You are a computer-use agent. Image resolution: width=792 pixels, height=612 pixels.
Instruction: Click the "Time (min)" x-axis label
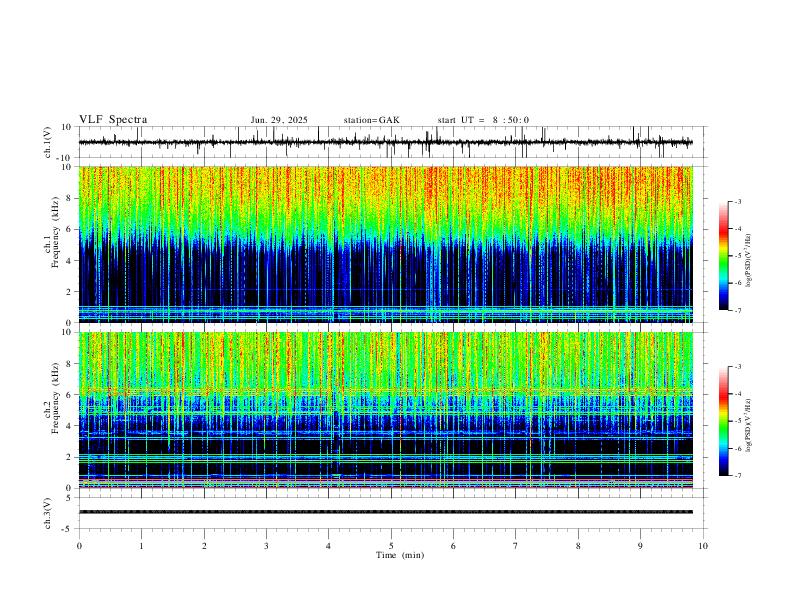point(400,555)
